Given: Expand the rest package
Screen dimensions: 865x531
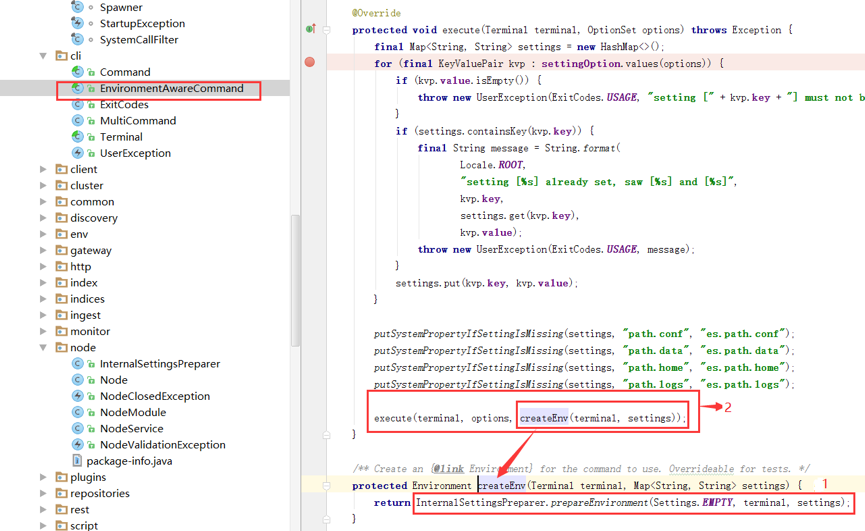Looking at the screenshot, I should point(43,509).
